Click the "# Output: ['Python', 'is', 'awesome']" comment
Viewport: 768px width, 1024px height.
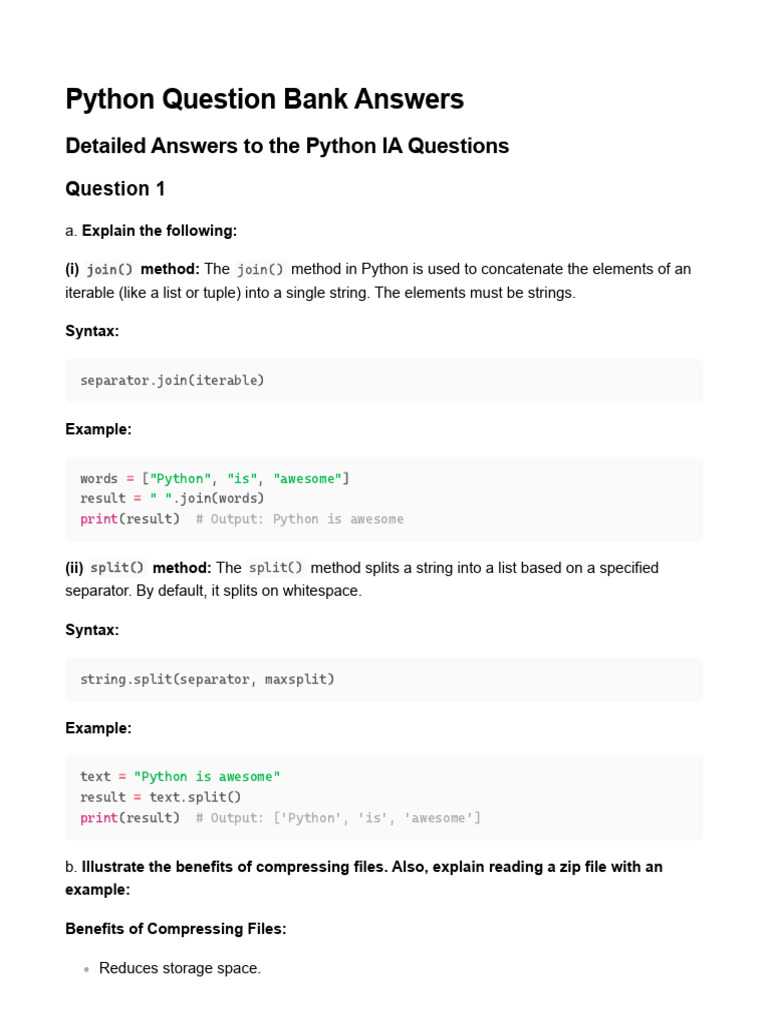click(x=338, y=818)
